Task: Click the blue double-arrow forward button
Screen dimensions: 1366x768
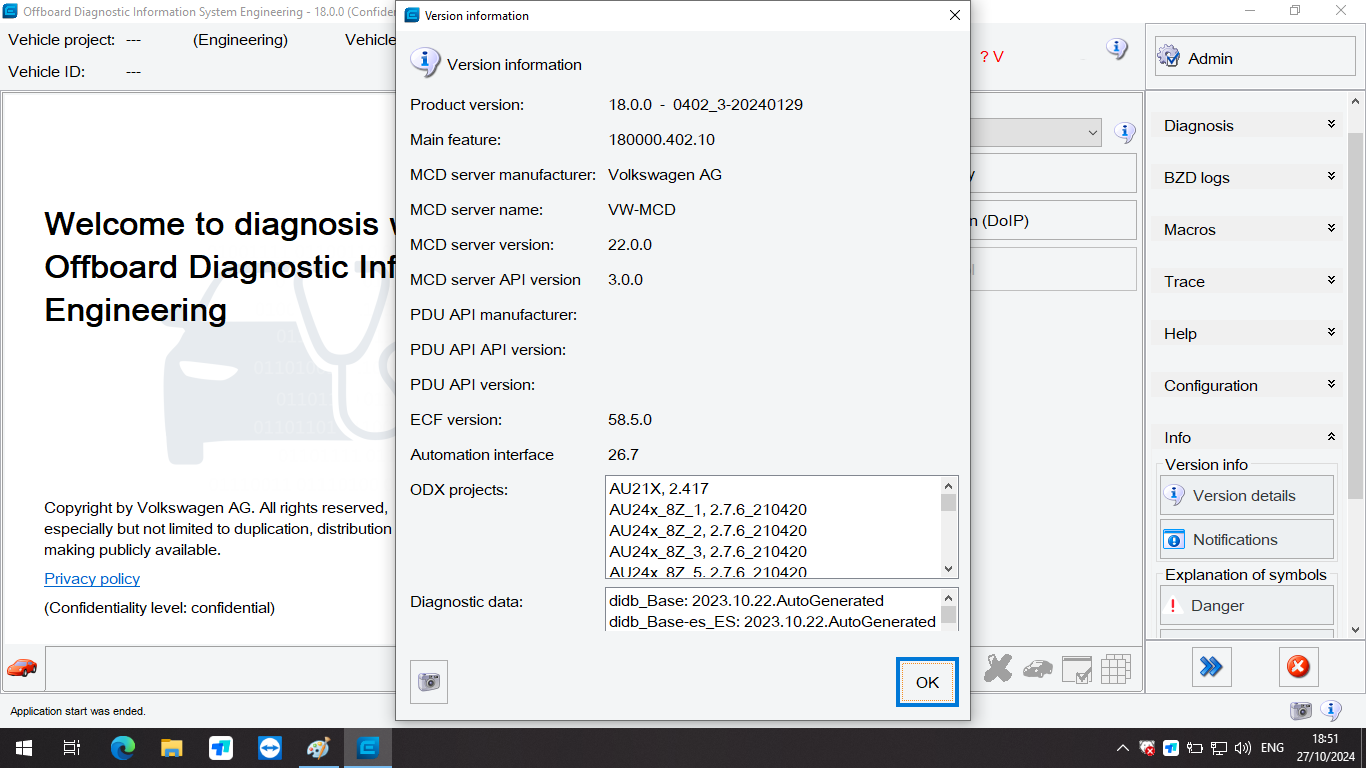Action: pyautogui.click(x=1211, y=666)
